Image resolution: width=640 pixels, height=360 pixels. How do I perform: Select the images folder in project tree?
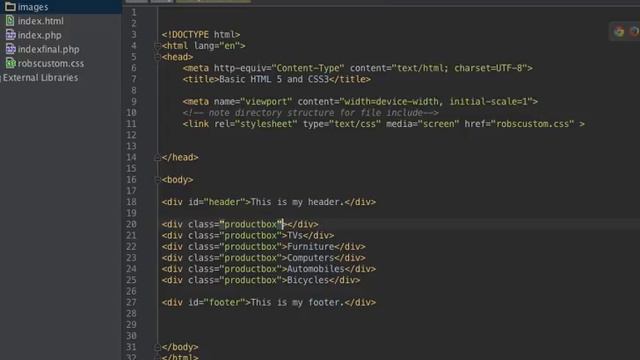(33, 7)
